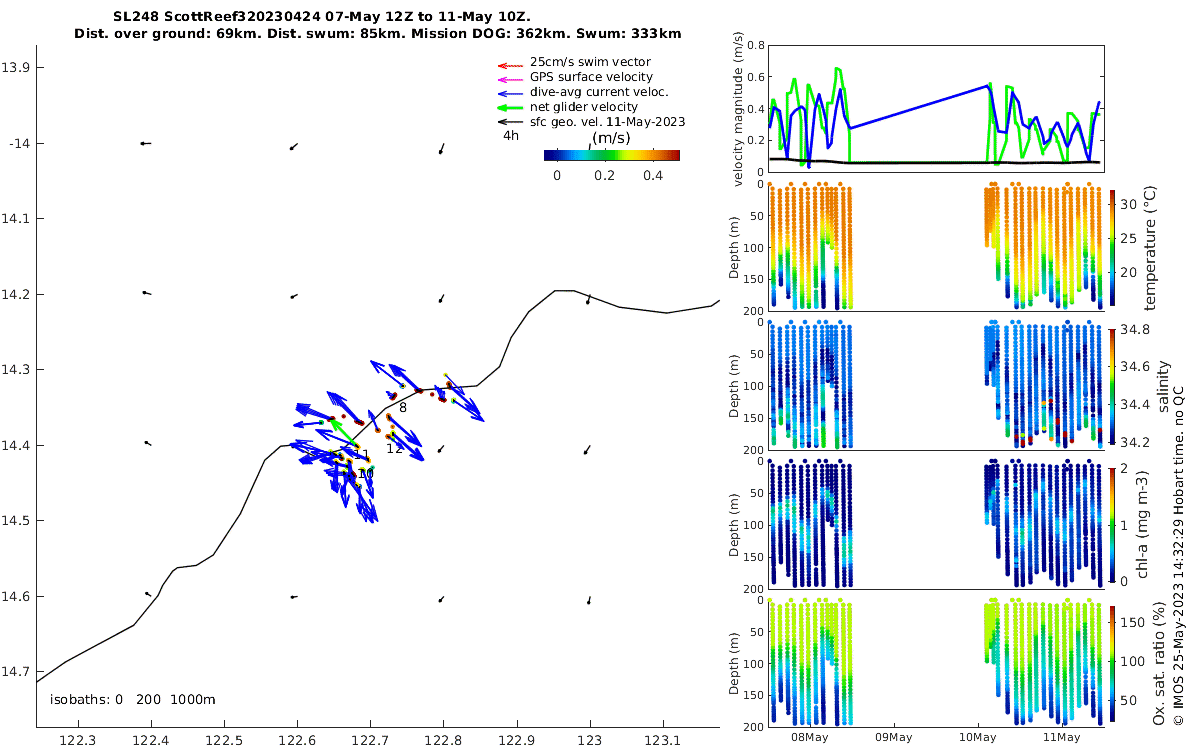
Task: Click the day label 12 on the track
Action: tap(395, 448)
